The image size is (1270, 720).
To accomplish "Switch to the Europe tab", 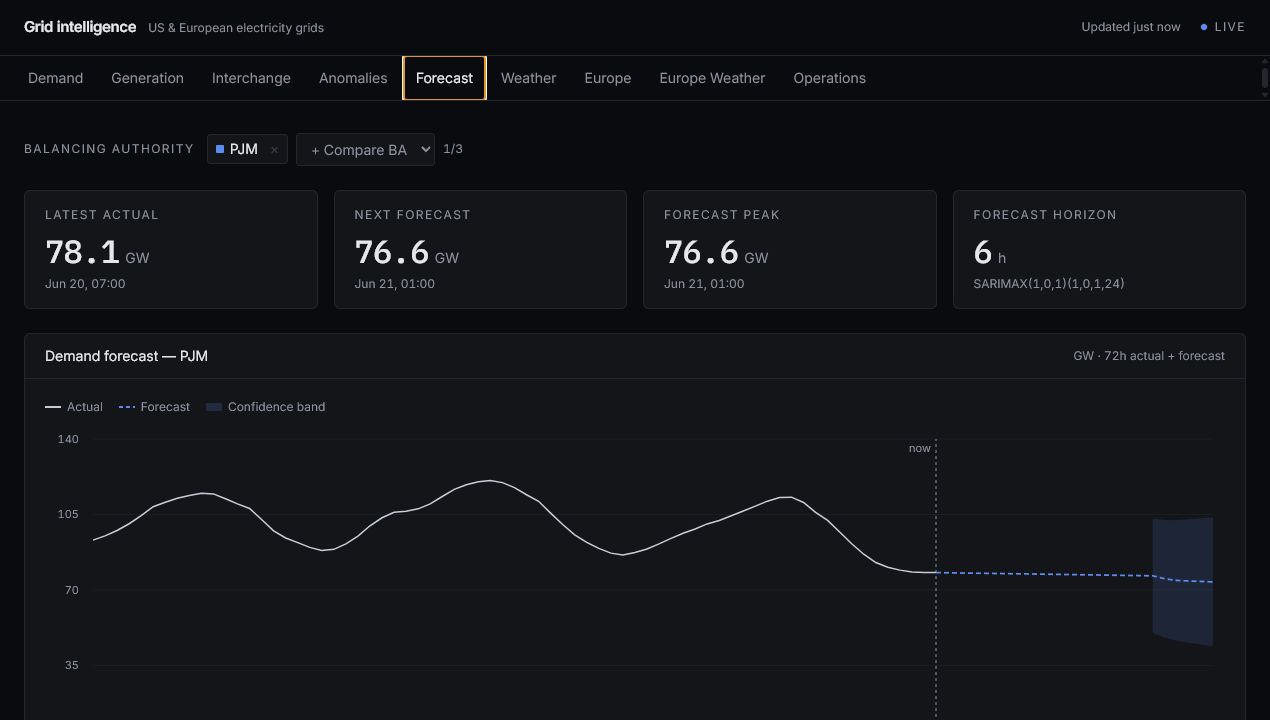I will (x=607, y=78).
